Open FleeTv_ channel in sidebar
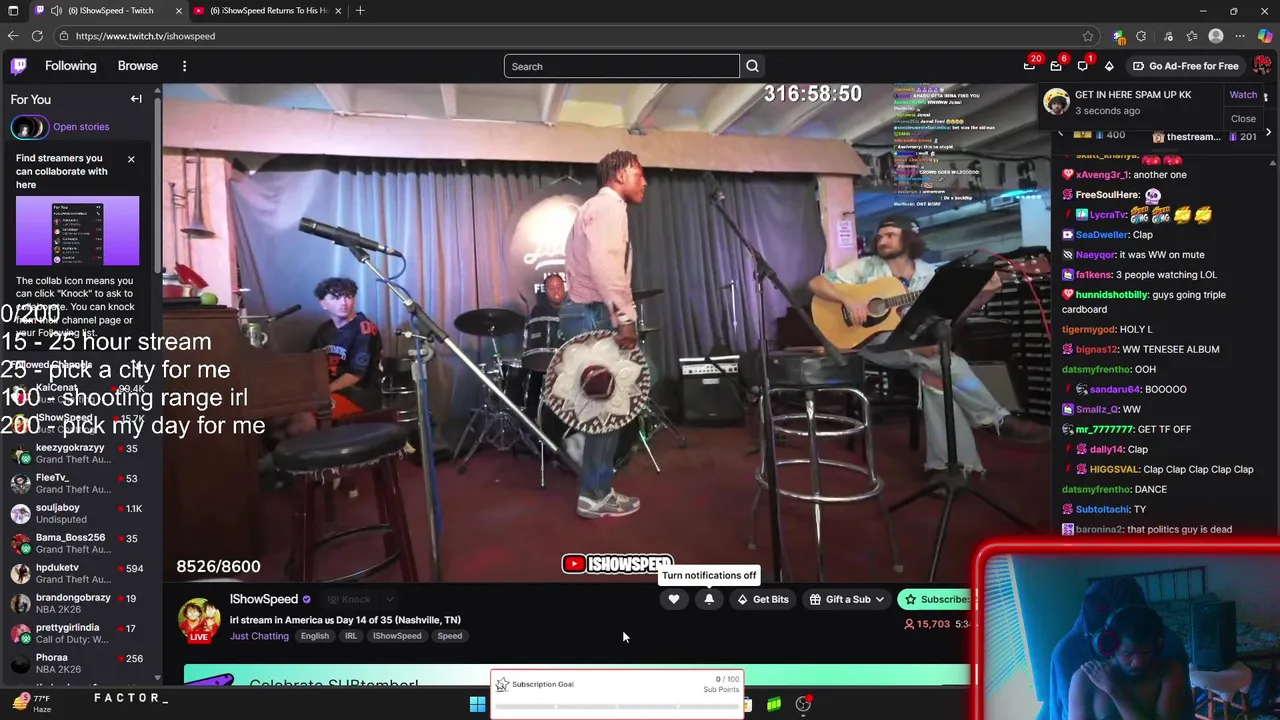1280x720 pixels. [x=77, y=484]
